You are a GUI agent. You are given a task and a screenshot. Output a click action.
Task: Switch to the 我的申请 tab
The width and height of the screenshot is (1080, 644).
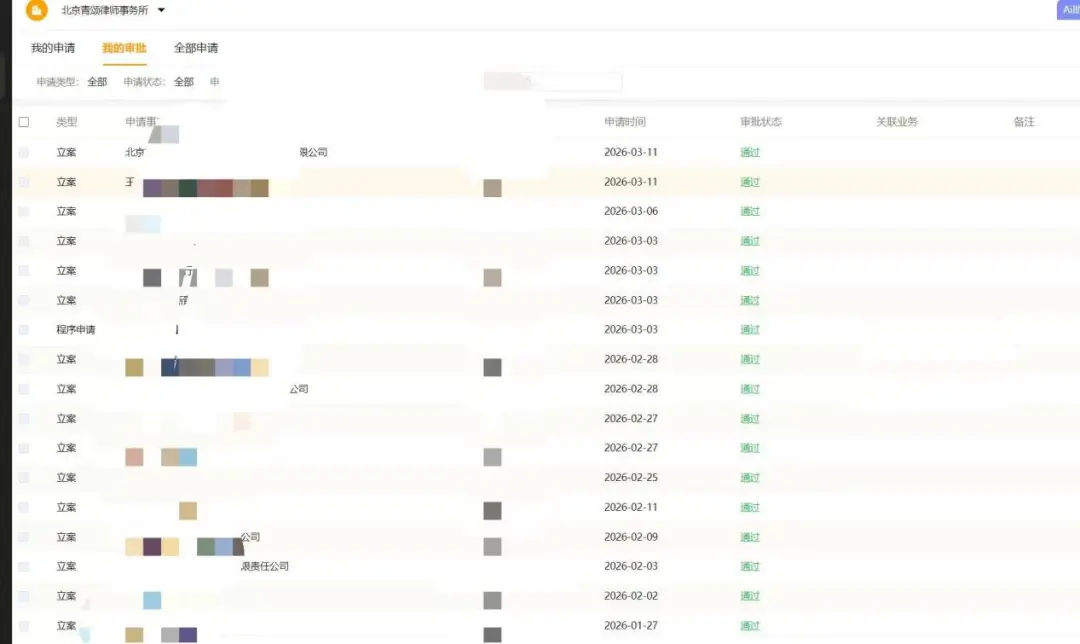coord(53,48)
